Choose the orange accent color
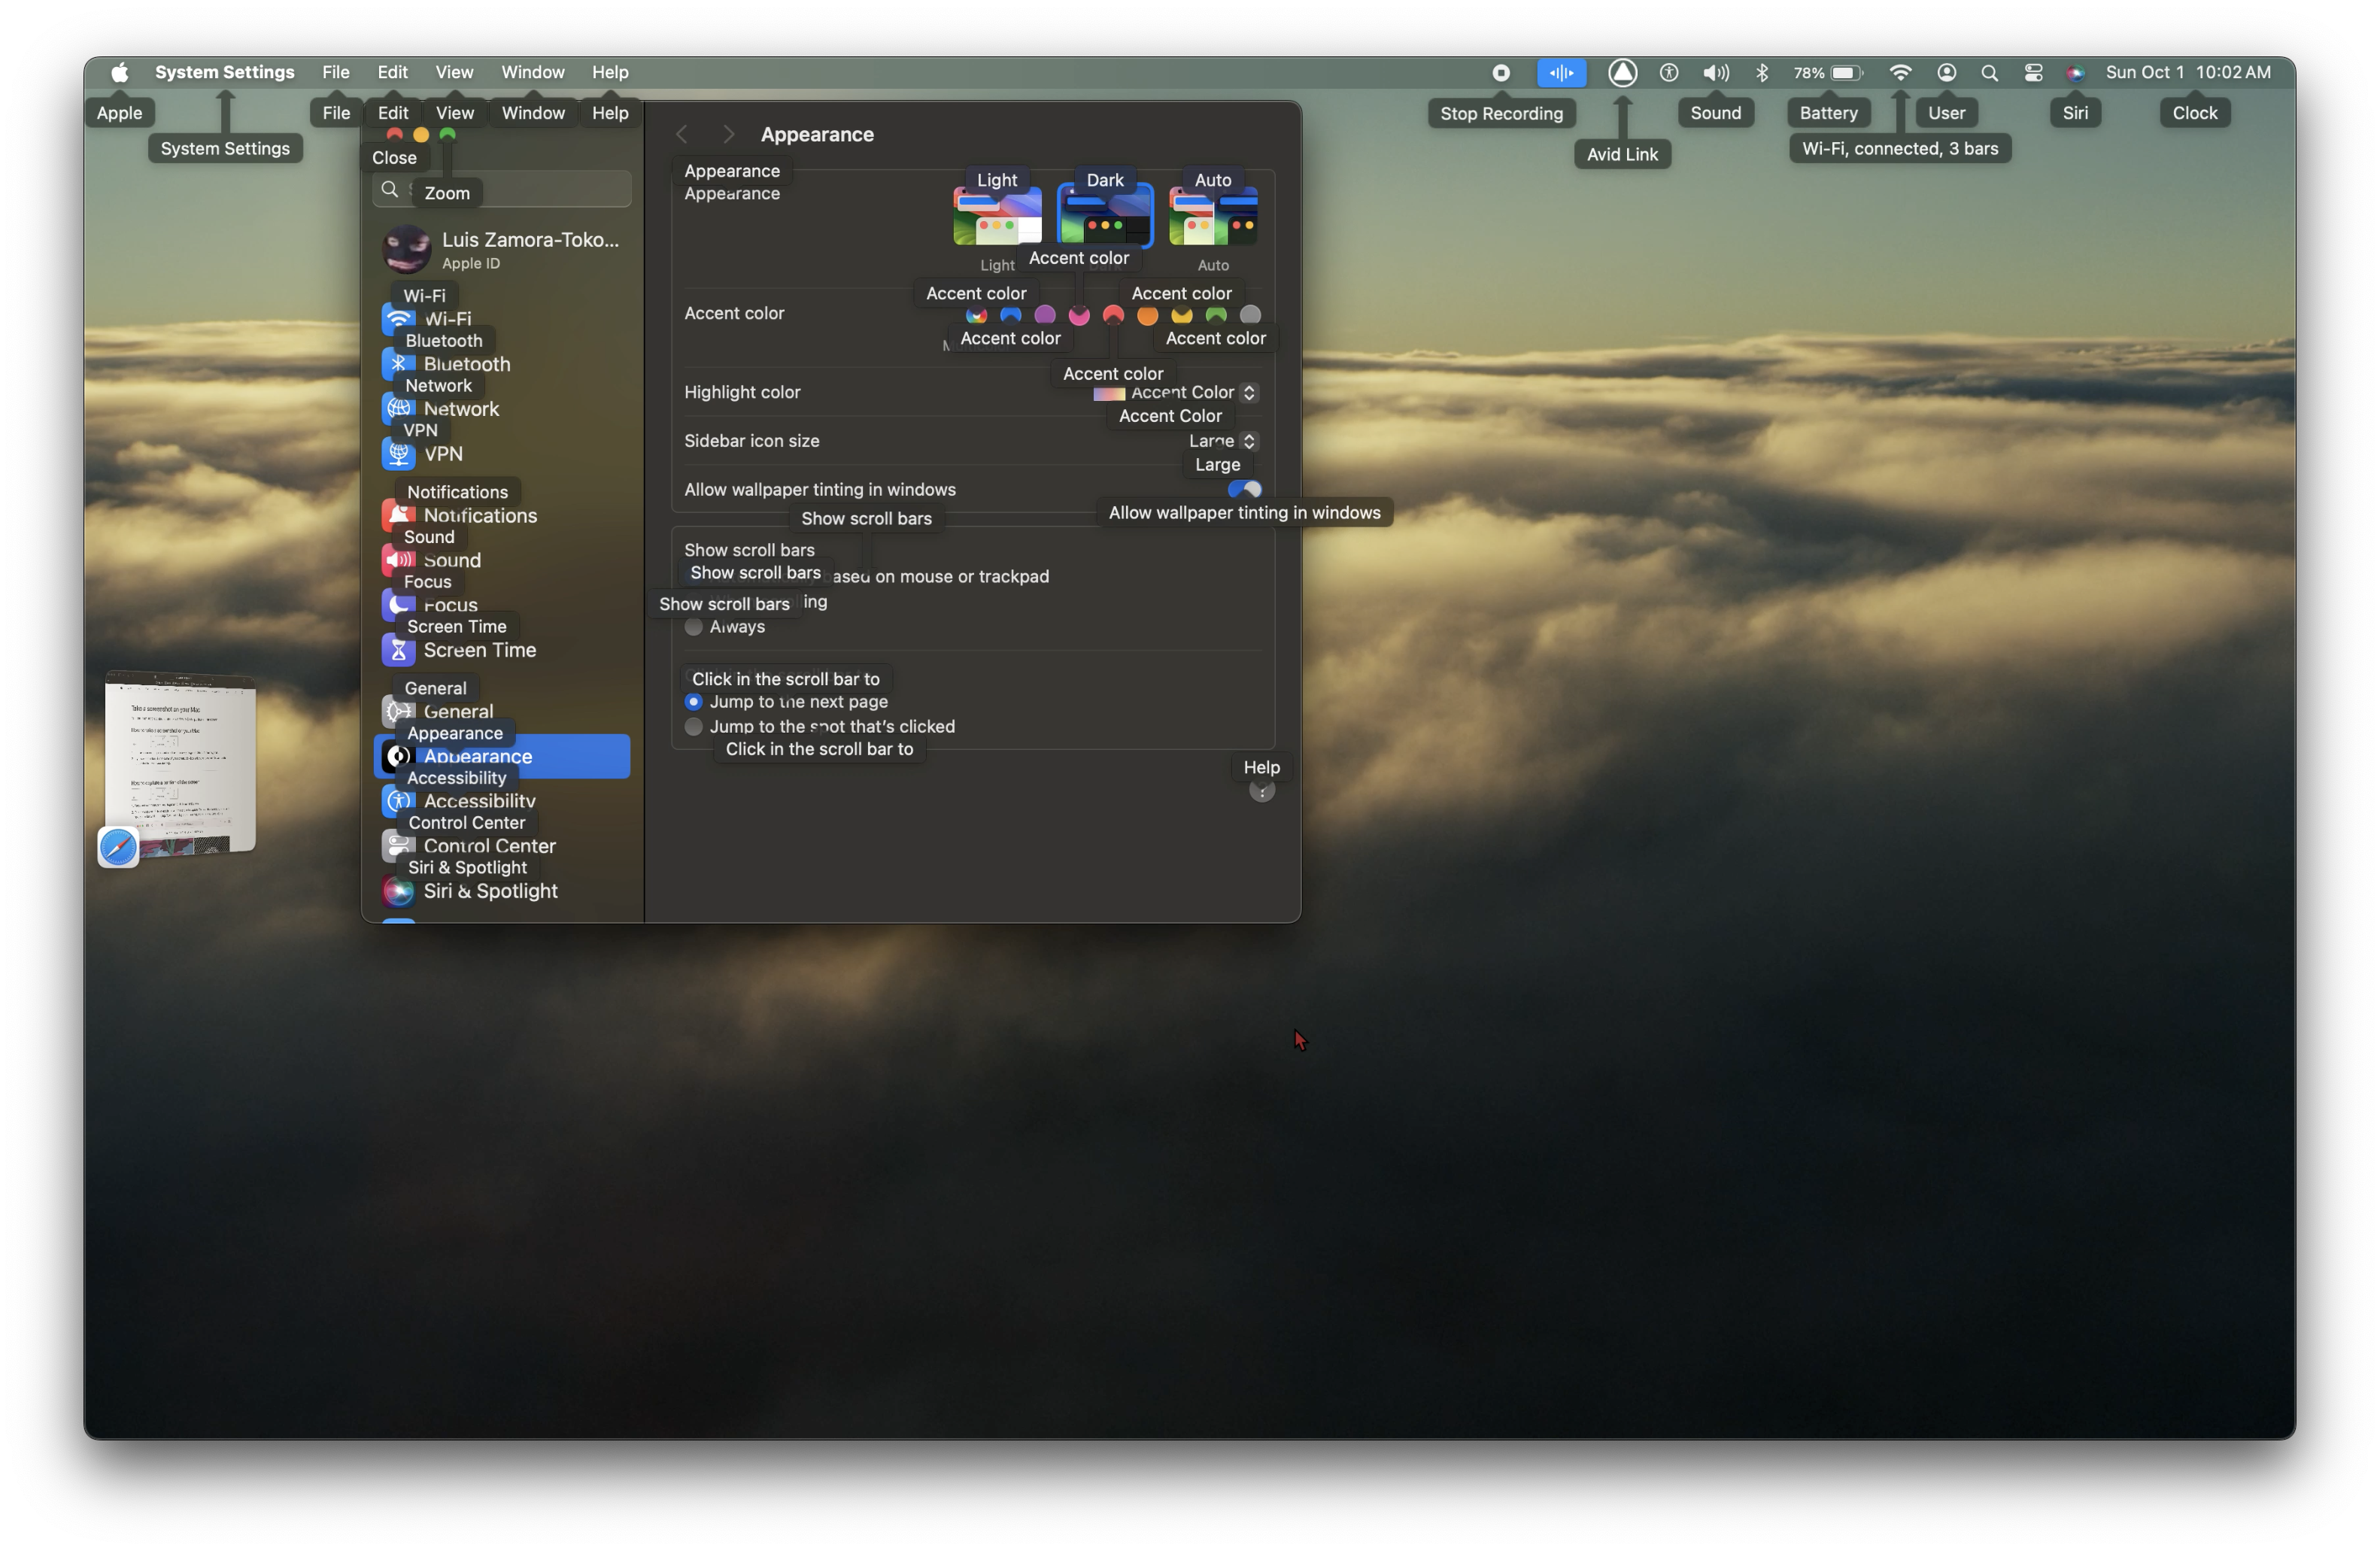 (1147, 315)
